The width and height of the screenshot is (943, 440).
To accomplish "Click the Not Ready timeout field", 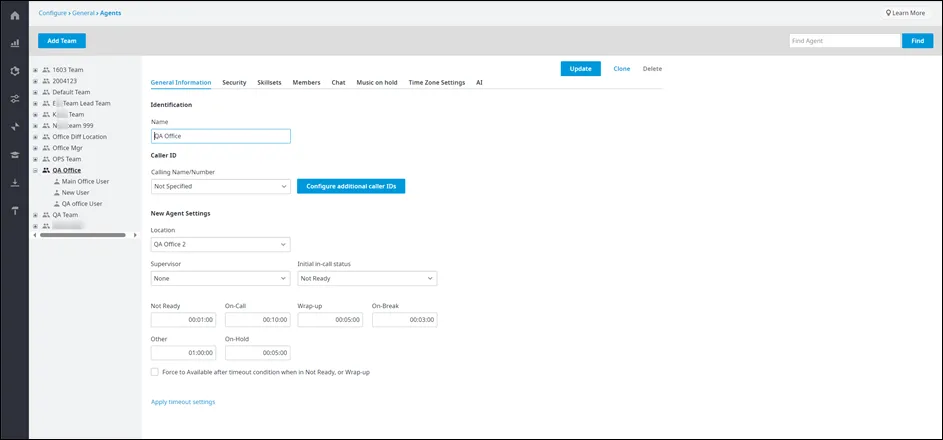I will click(x=183, y=320).
